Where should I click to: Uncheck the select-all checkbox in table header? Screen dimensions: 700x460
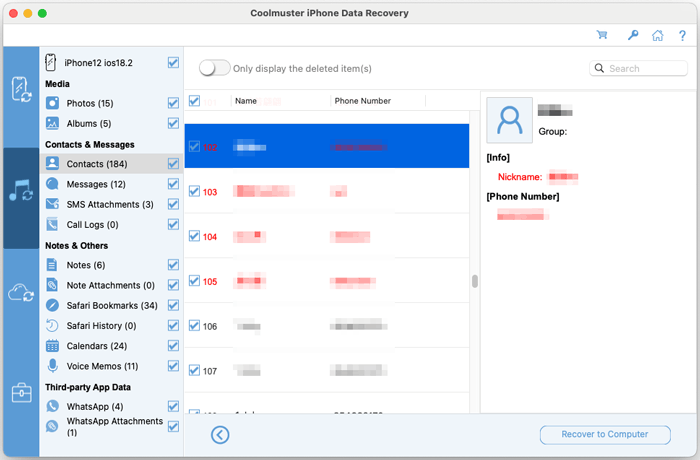194,101
